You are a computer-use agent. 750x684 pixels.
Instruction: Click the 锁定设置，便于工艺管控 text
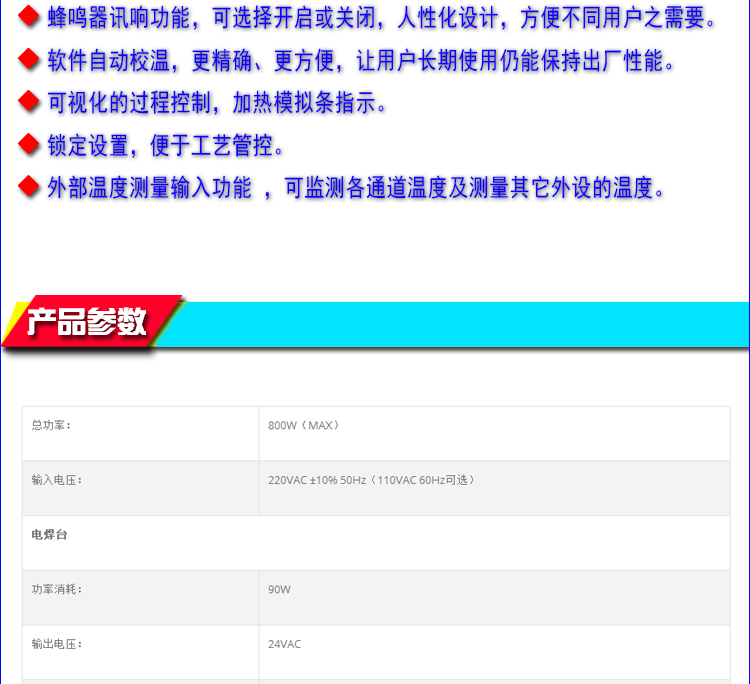click(x=166, y=145)
